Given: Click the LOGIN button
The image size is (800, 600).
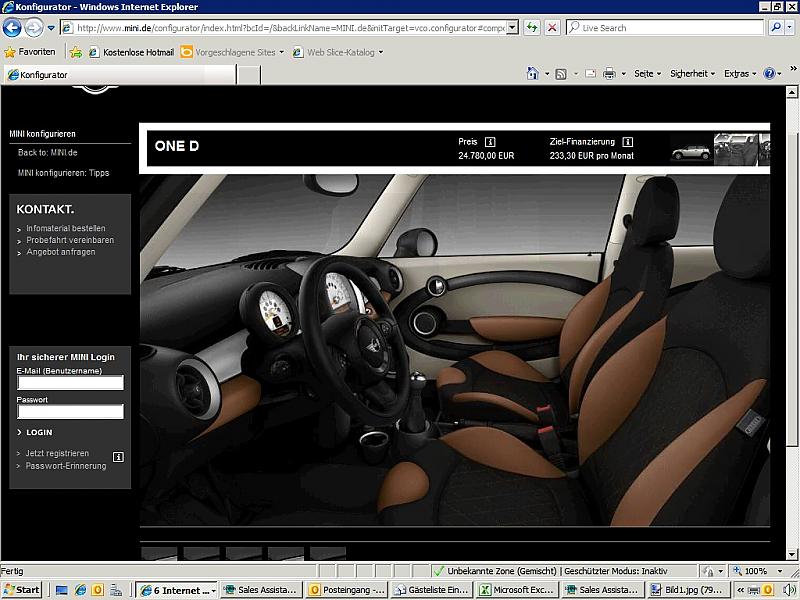Looking at the screenshot, I should point(39,432).
